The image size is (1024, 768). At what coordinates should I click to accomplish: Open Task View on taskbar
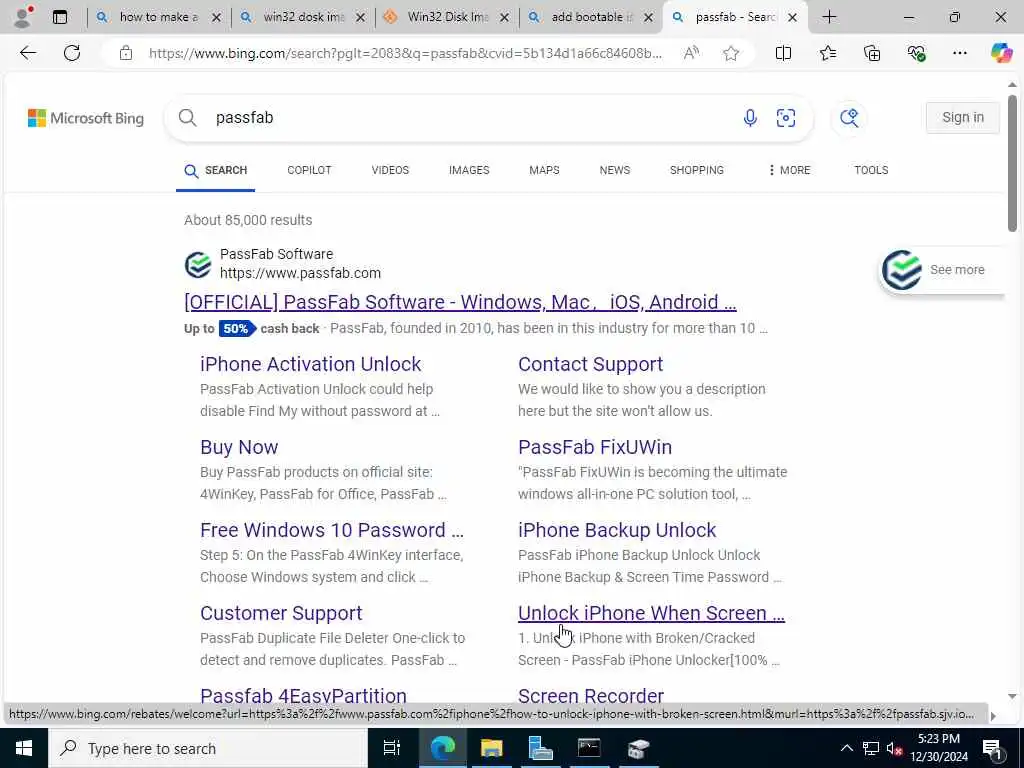tap(392, 748)
